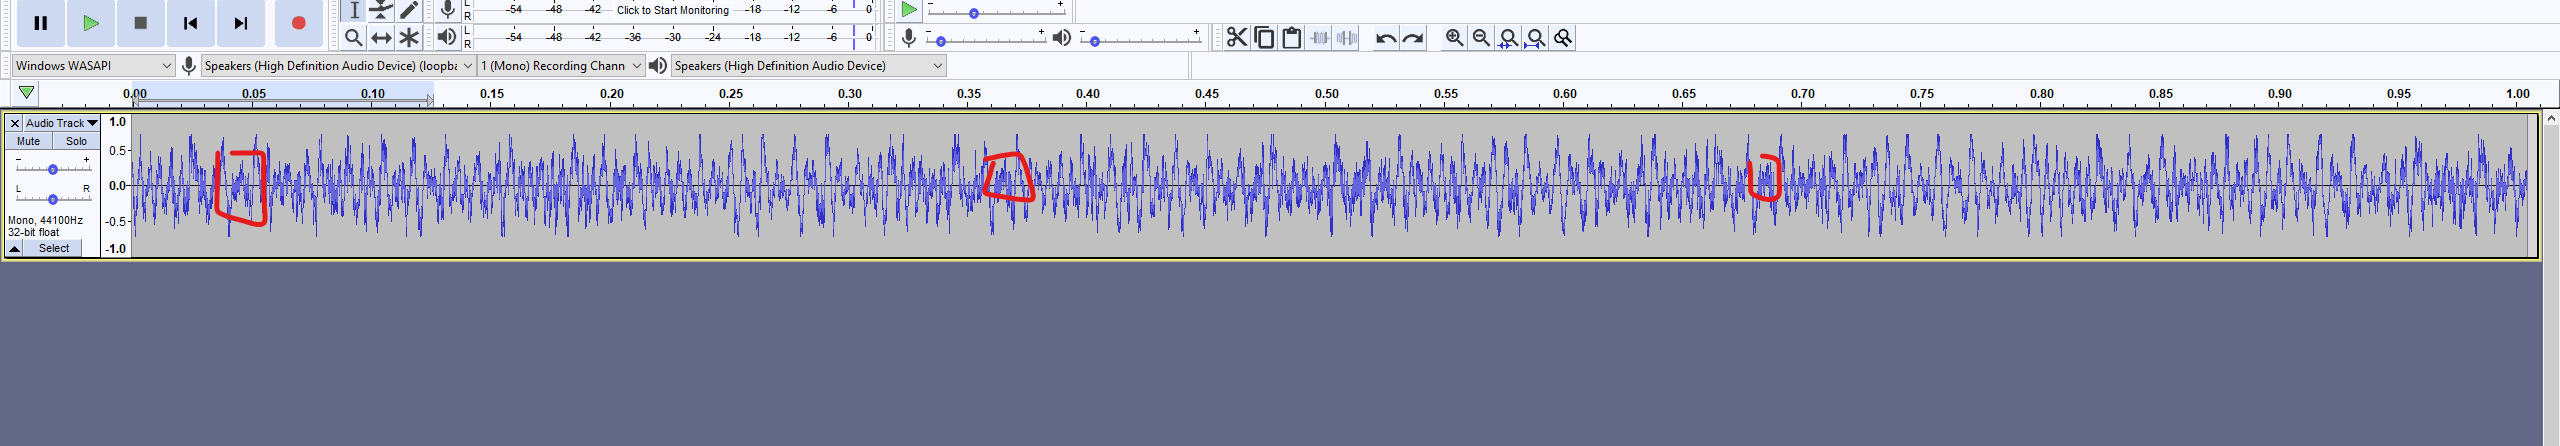2560x446 pixels.
Task: Solo the Audio Track
Action: tap(76, 142)
